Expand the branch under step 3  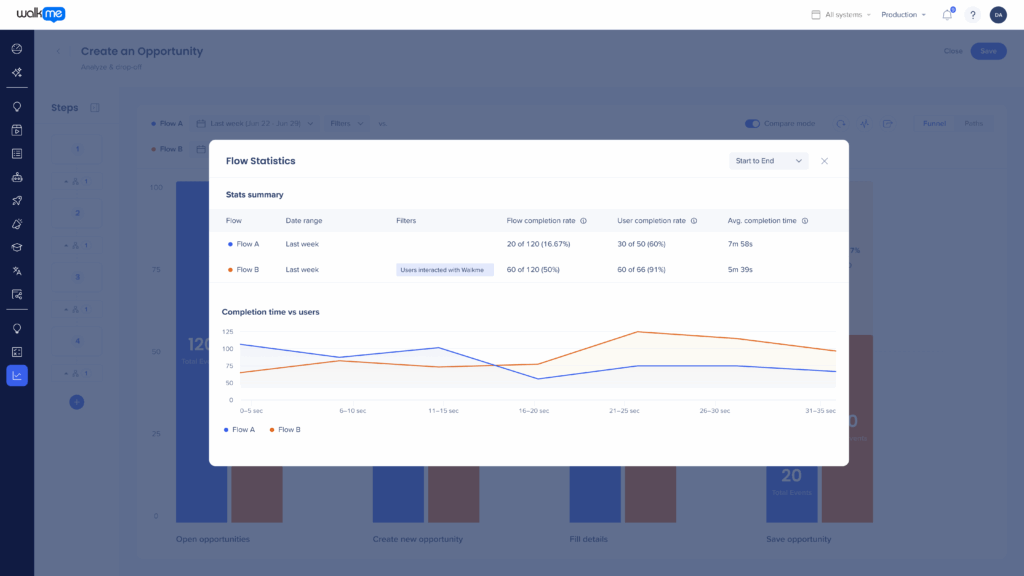coord(76,310)
